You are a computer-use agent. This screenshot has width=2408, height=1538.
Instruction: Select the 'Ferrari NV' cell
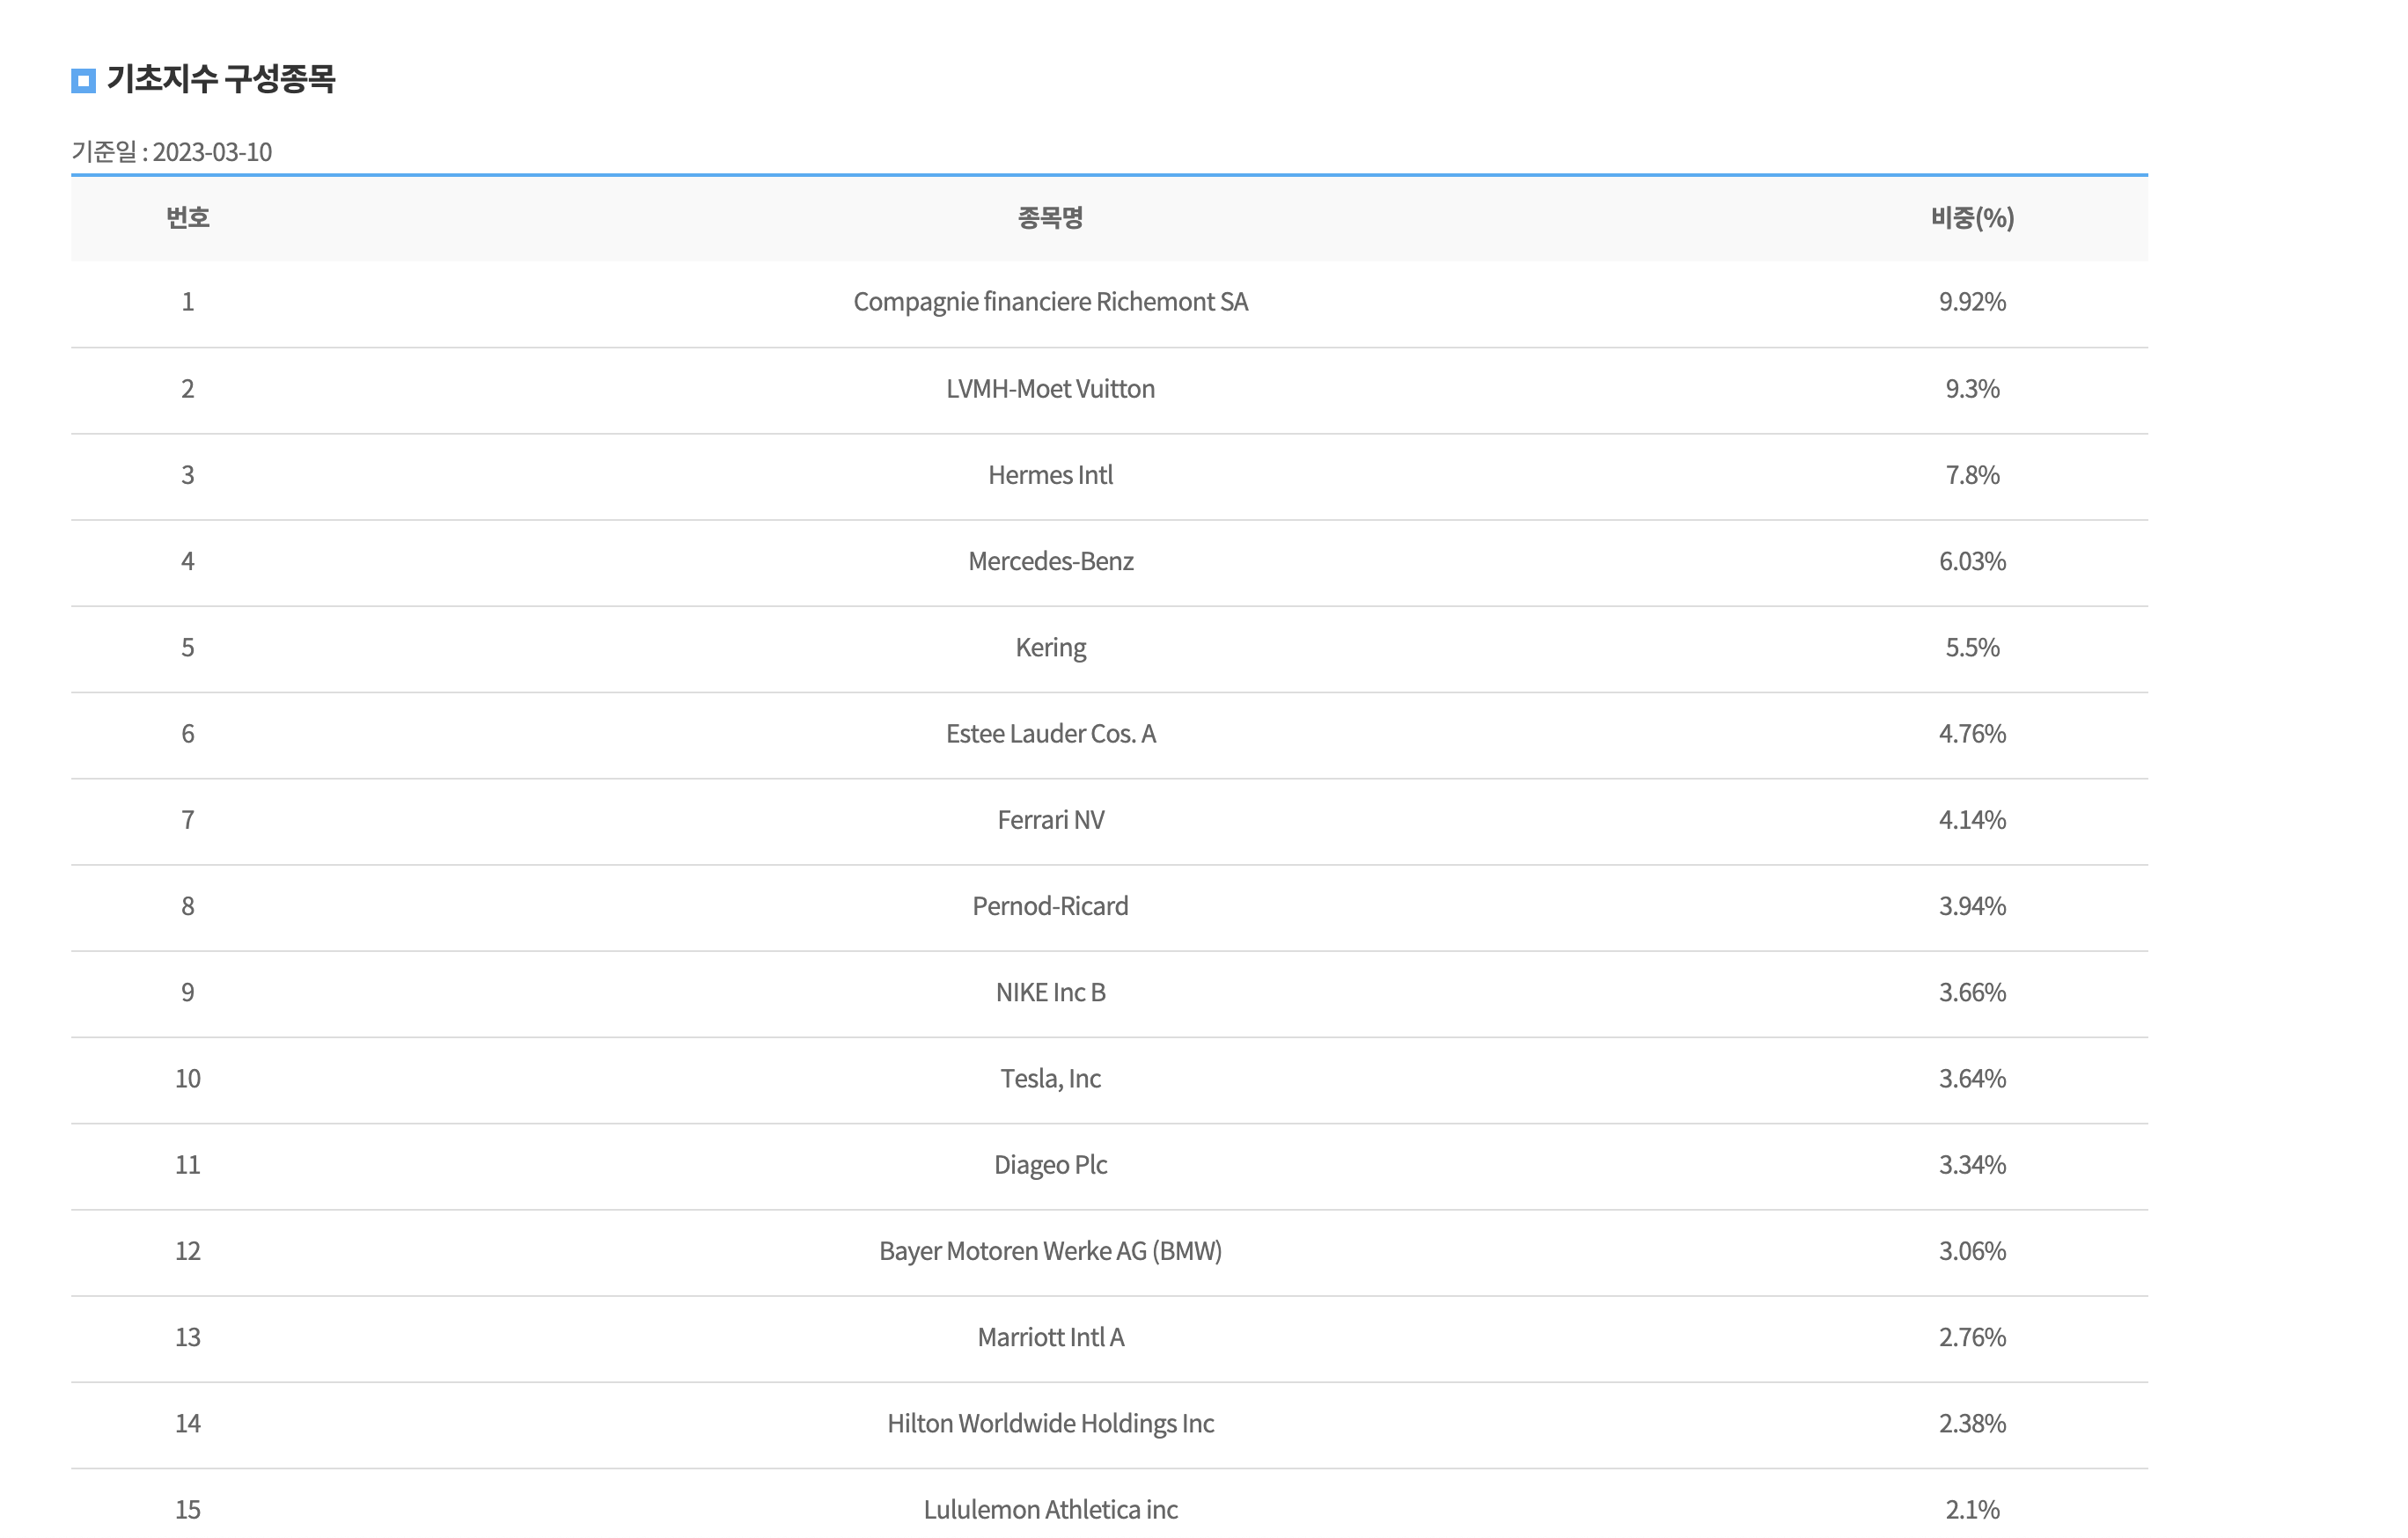(1051, 820)
